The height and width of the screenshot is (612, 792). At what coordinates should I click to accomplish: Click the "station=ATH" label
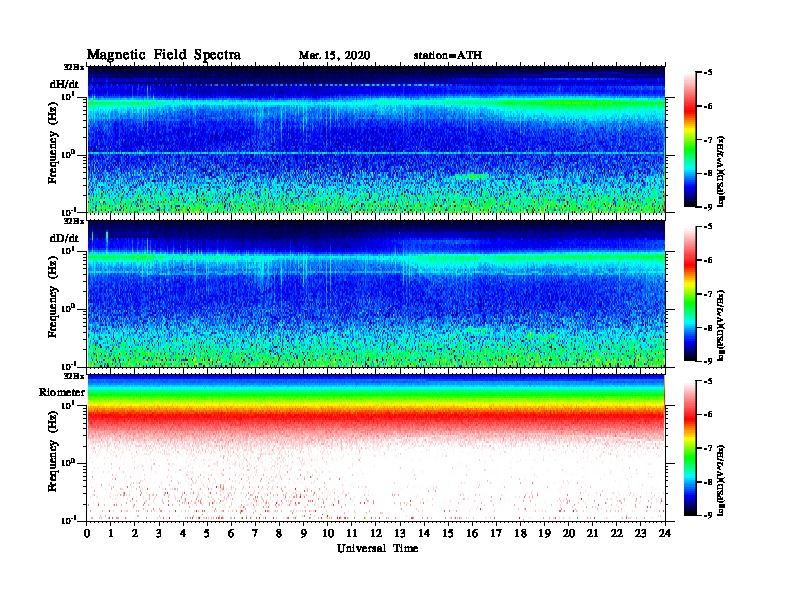(x=448, y=56)
